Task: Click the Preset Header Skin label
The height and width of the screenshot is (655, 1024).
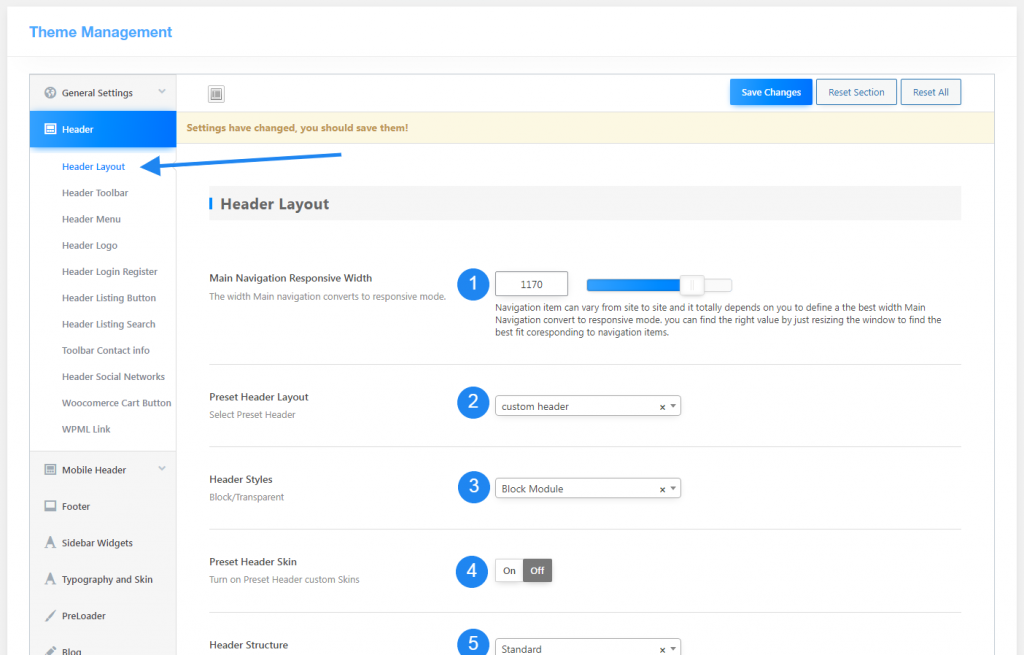Action: pyautogui.click(x=253, y=562)
